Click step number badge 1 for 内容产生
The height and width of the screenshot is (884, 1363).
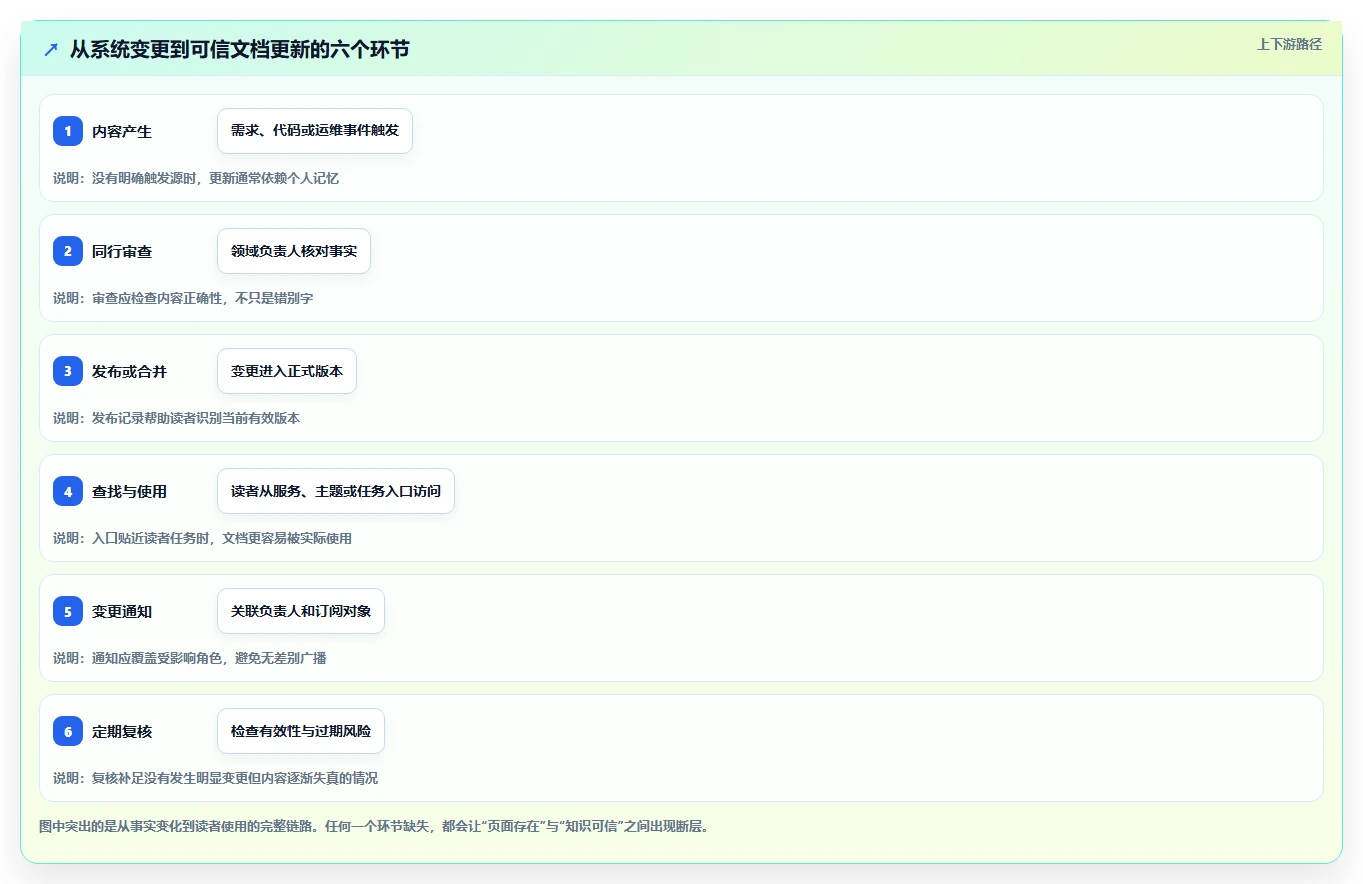68,131
